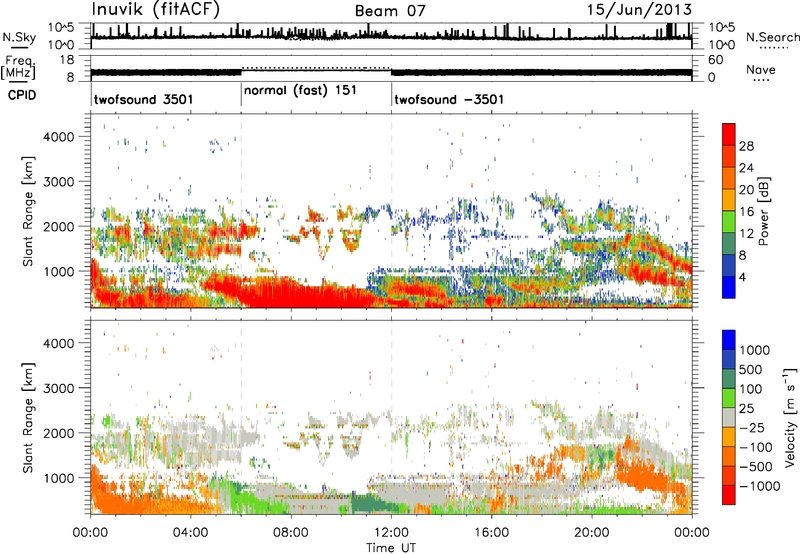Screen dimensions: 800x554
Task: Click the 'Velocity [m s-1]' color bar label
Action: (x=790, y=417)
